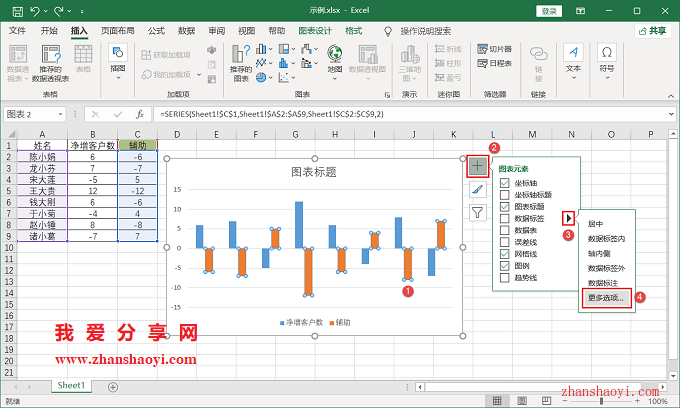This screenshot has width=680, height=408.
Task: Insert a line or area chart icon
Action: pos(261,63)
